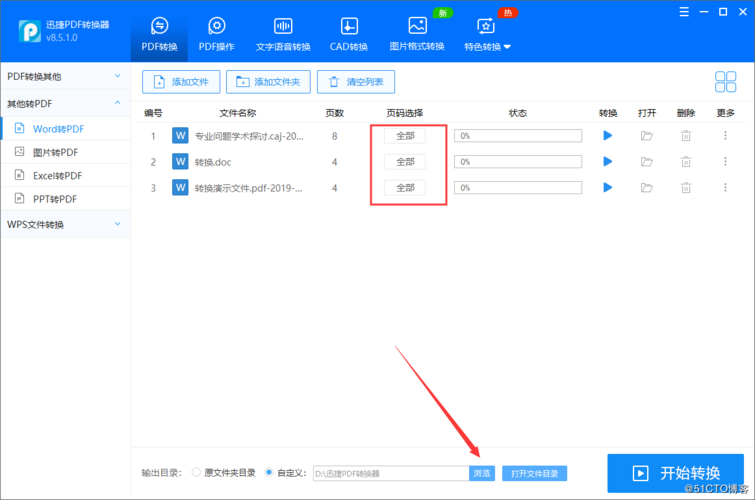Image resolution: width=755 pixels, height=500 pixels.
Task: Click the 开始转换 button
Action: [676, 474]
